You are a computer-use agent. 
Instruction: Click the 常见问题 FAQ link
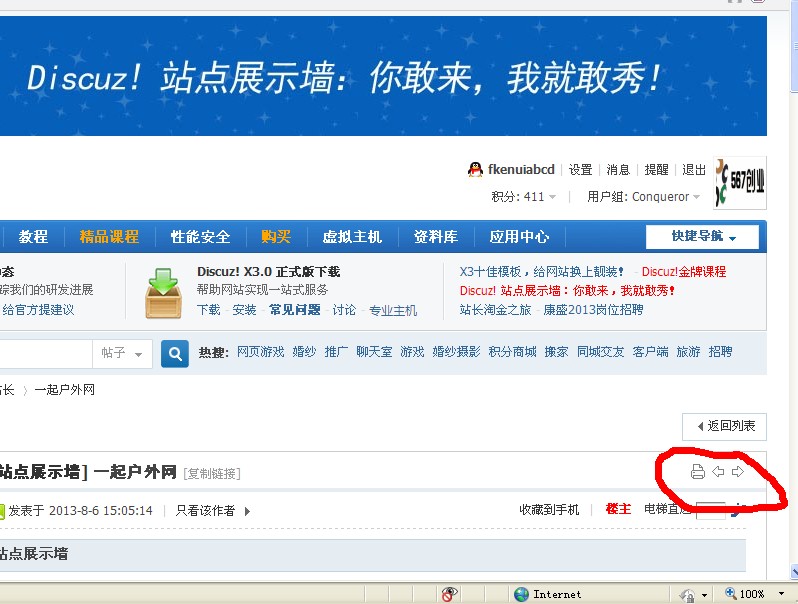click(x=295, y=310)
